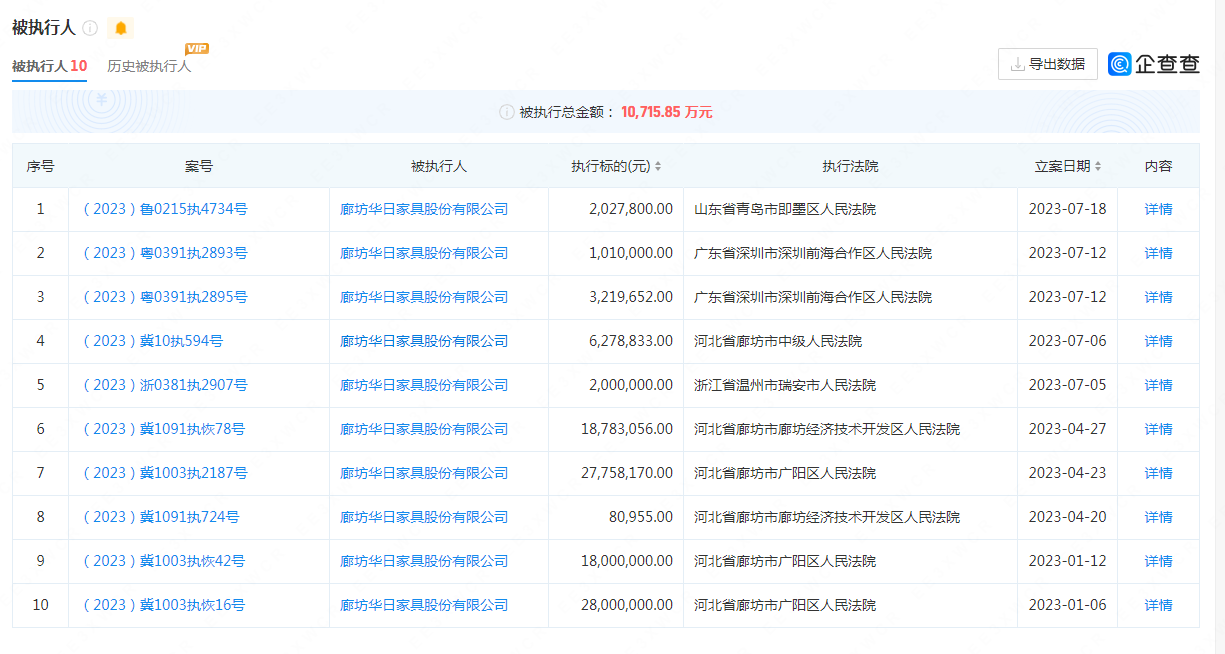Image resolution: width=1225 pixels, height=654 pixels.
Task: Open 详情 for row dated 2023-04-23
Action: point(1159,473)
